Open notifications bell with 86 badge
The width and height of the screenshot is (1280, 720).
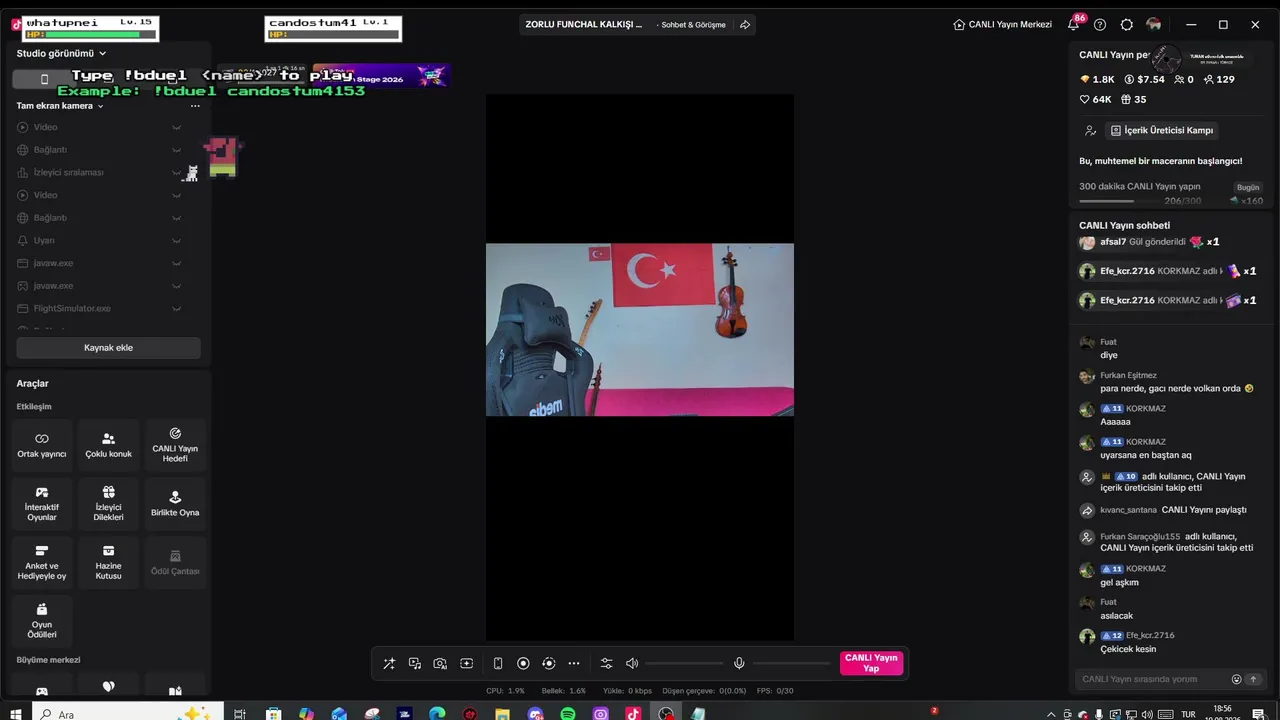click(x=1073, y=25)
